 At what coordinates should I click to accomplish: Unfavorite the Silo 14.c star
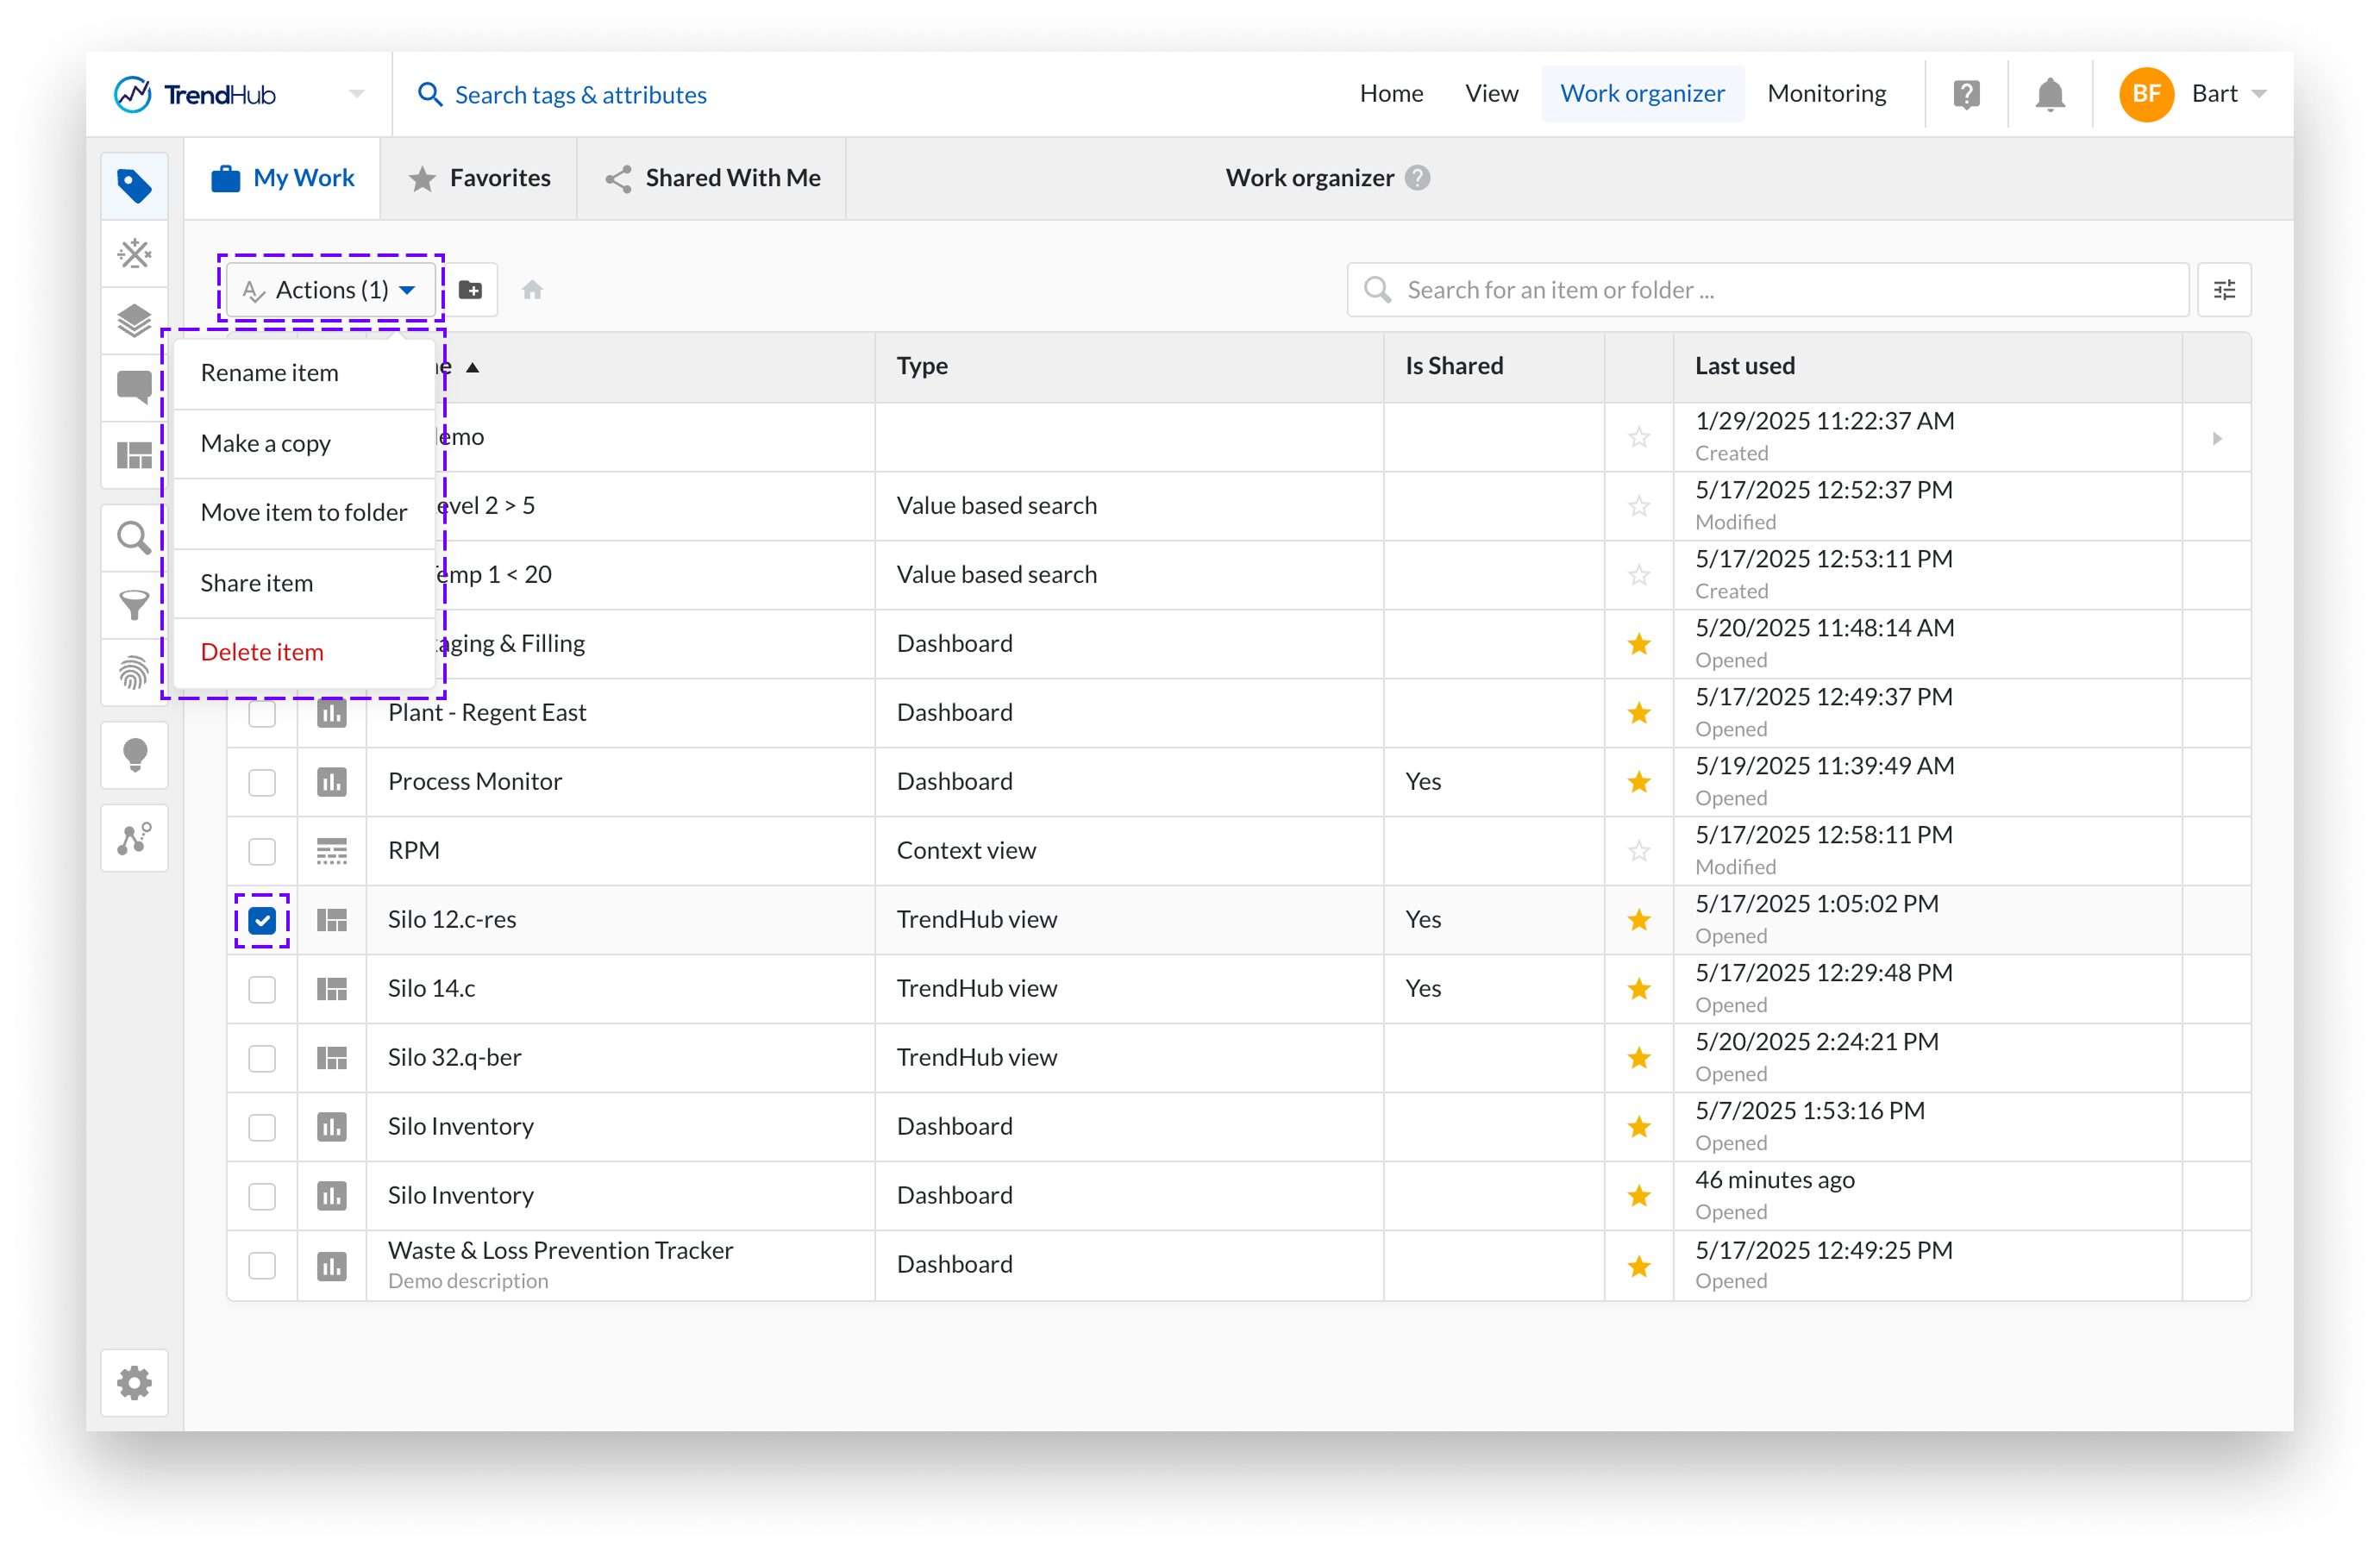click(x=1638, y=989)
